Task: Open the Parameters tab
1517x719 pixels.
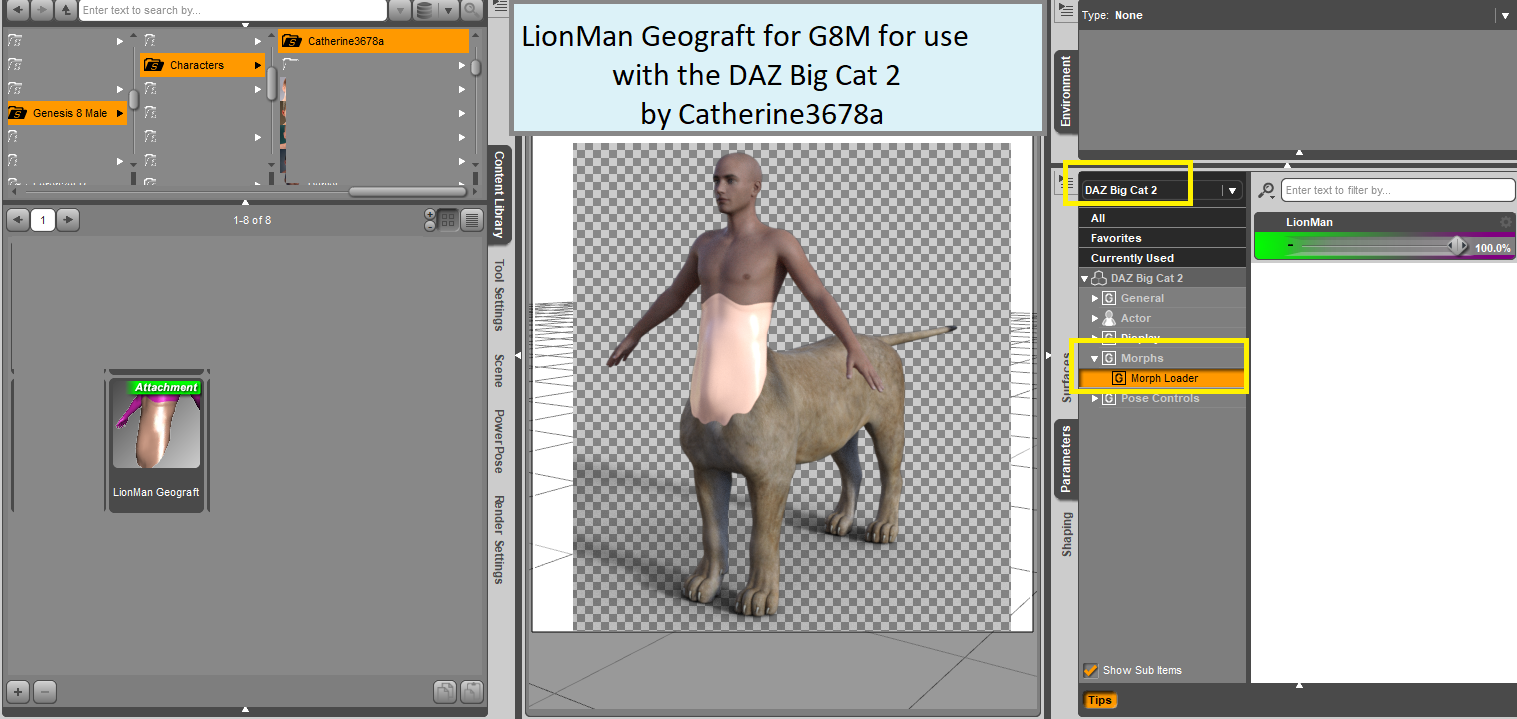Action: pos(1066,459)
